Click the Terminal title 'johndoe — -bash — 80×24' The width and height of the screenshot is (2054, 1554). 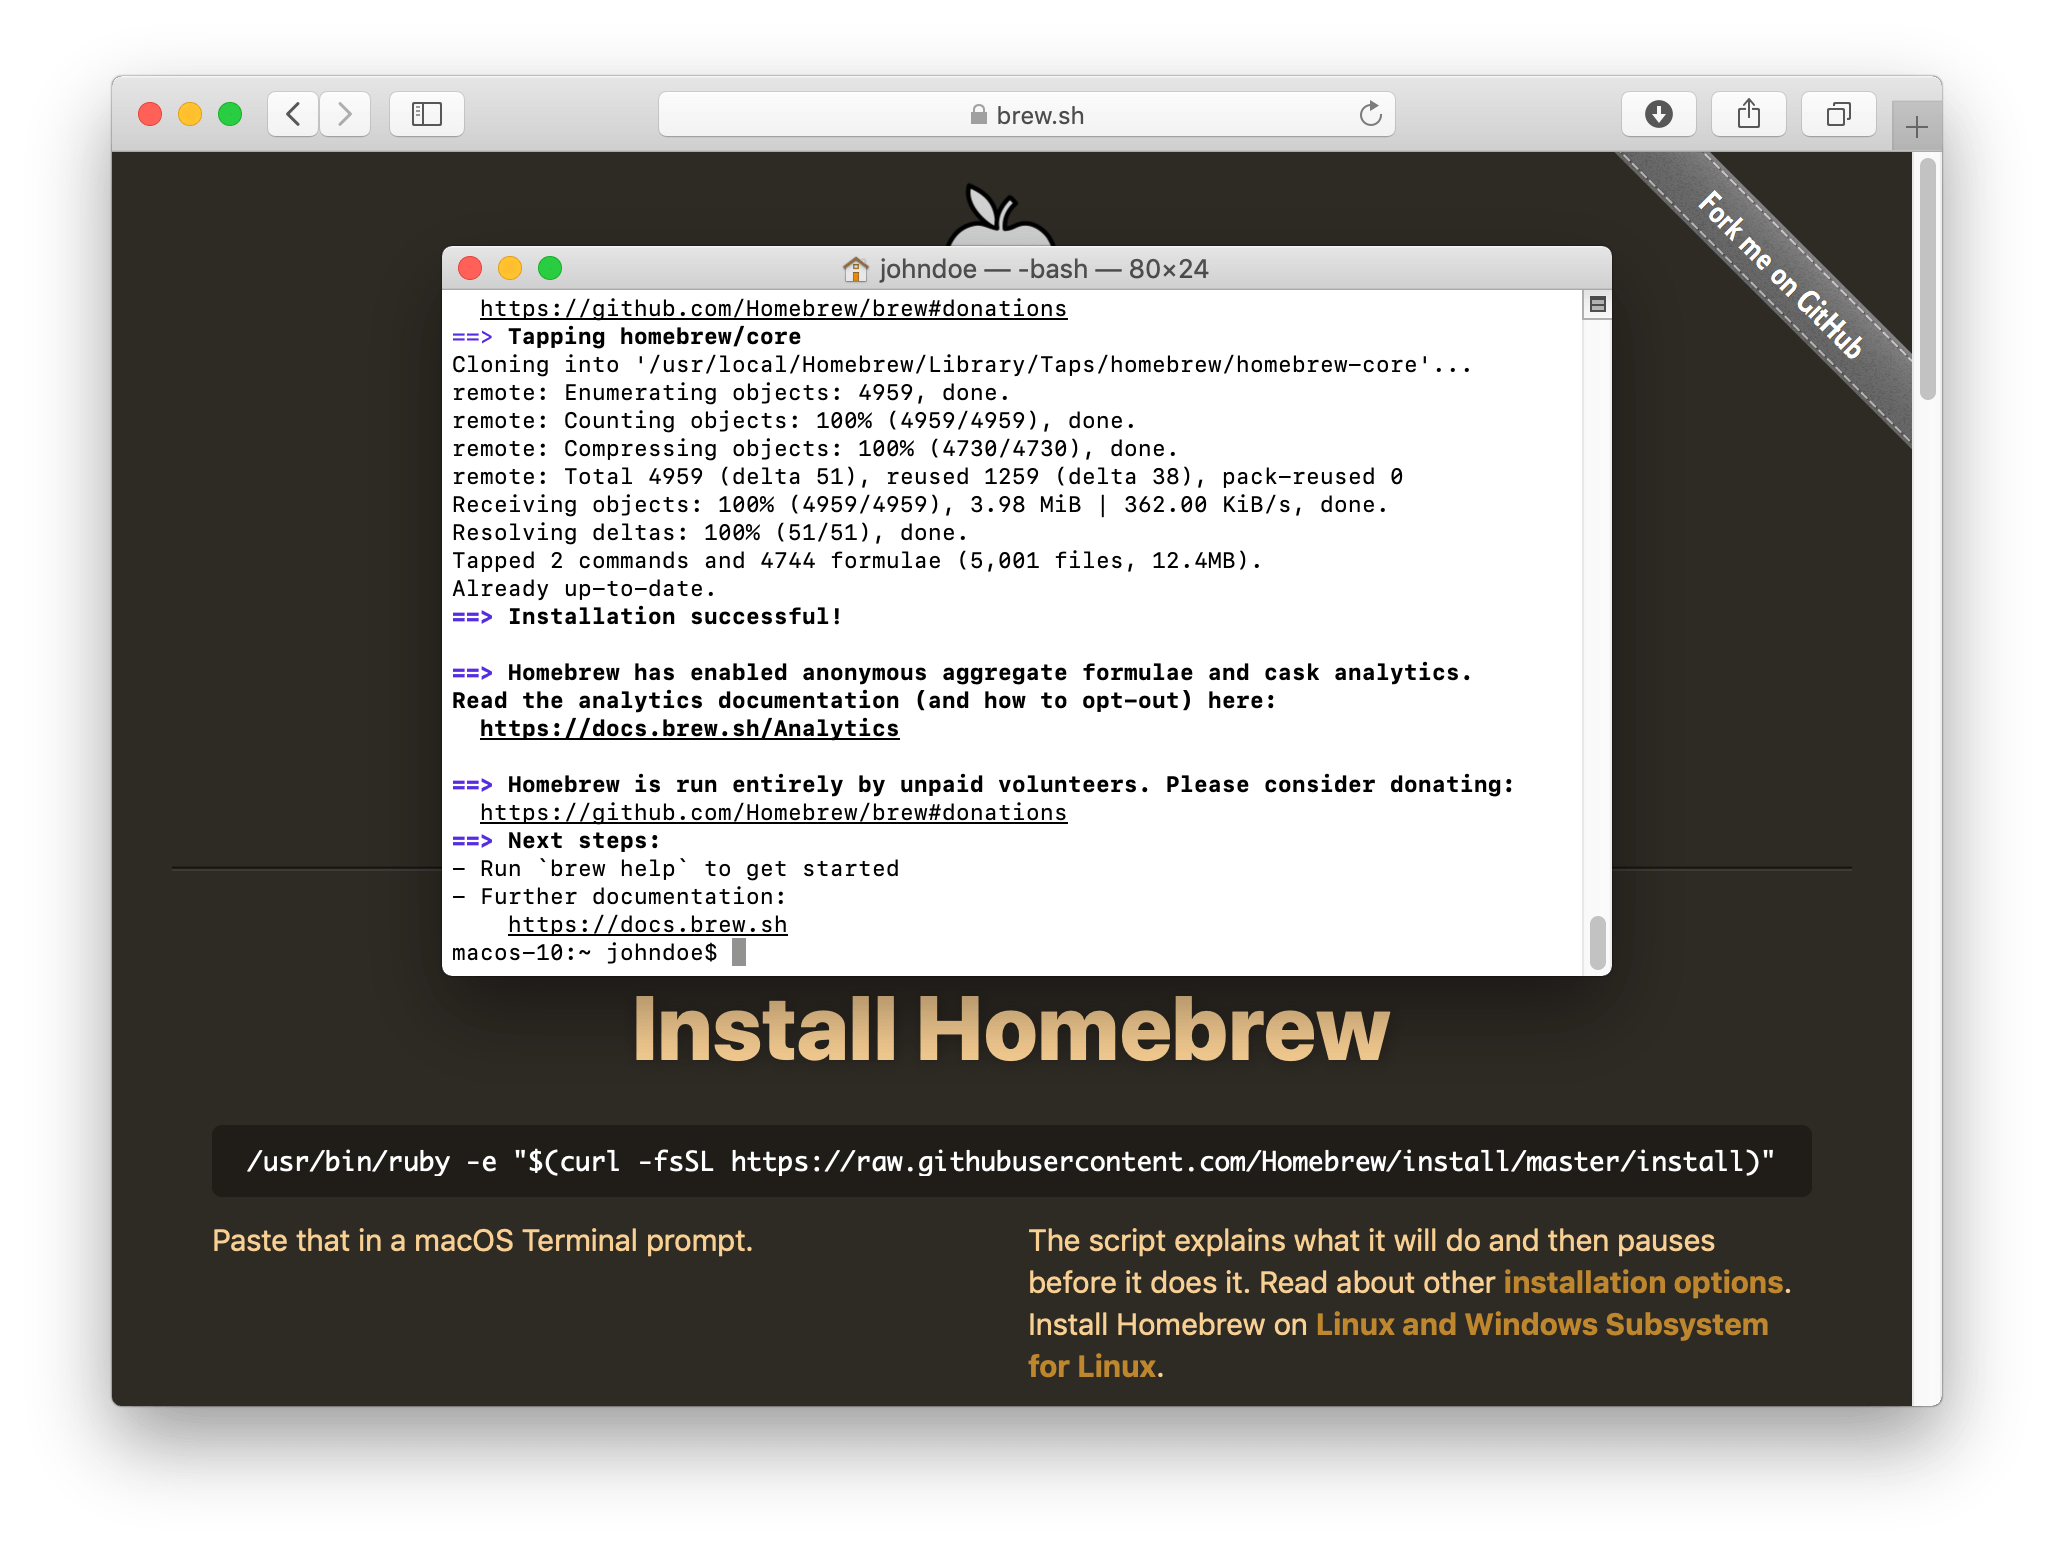[x=1044, y=269]
